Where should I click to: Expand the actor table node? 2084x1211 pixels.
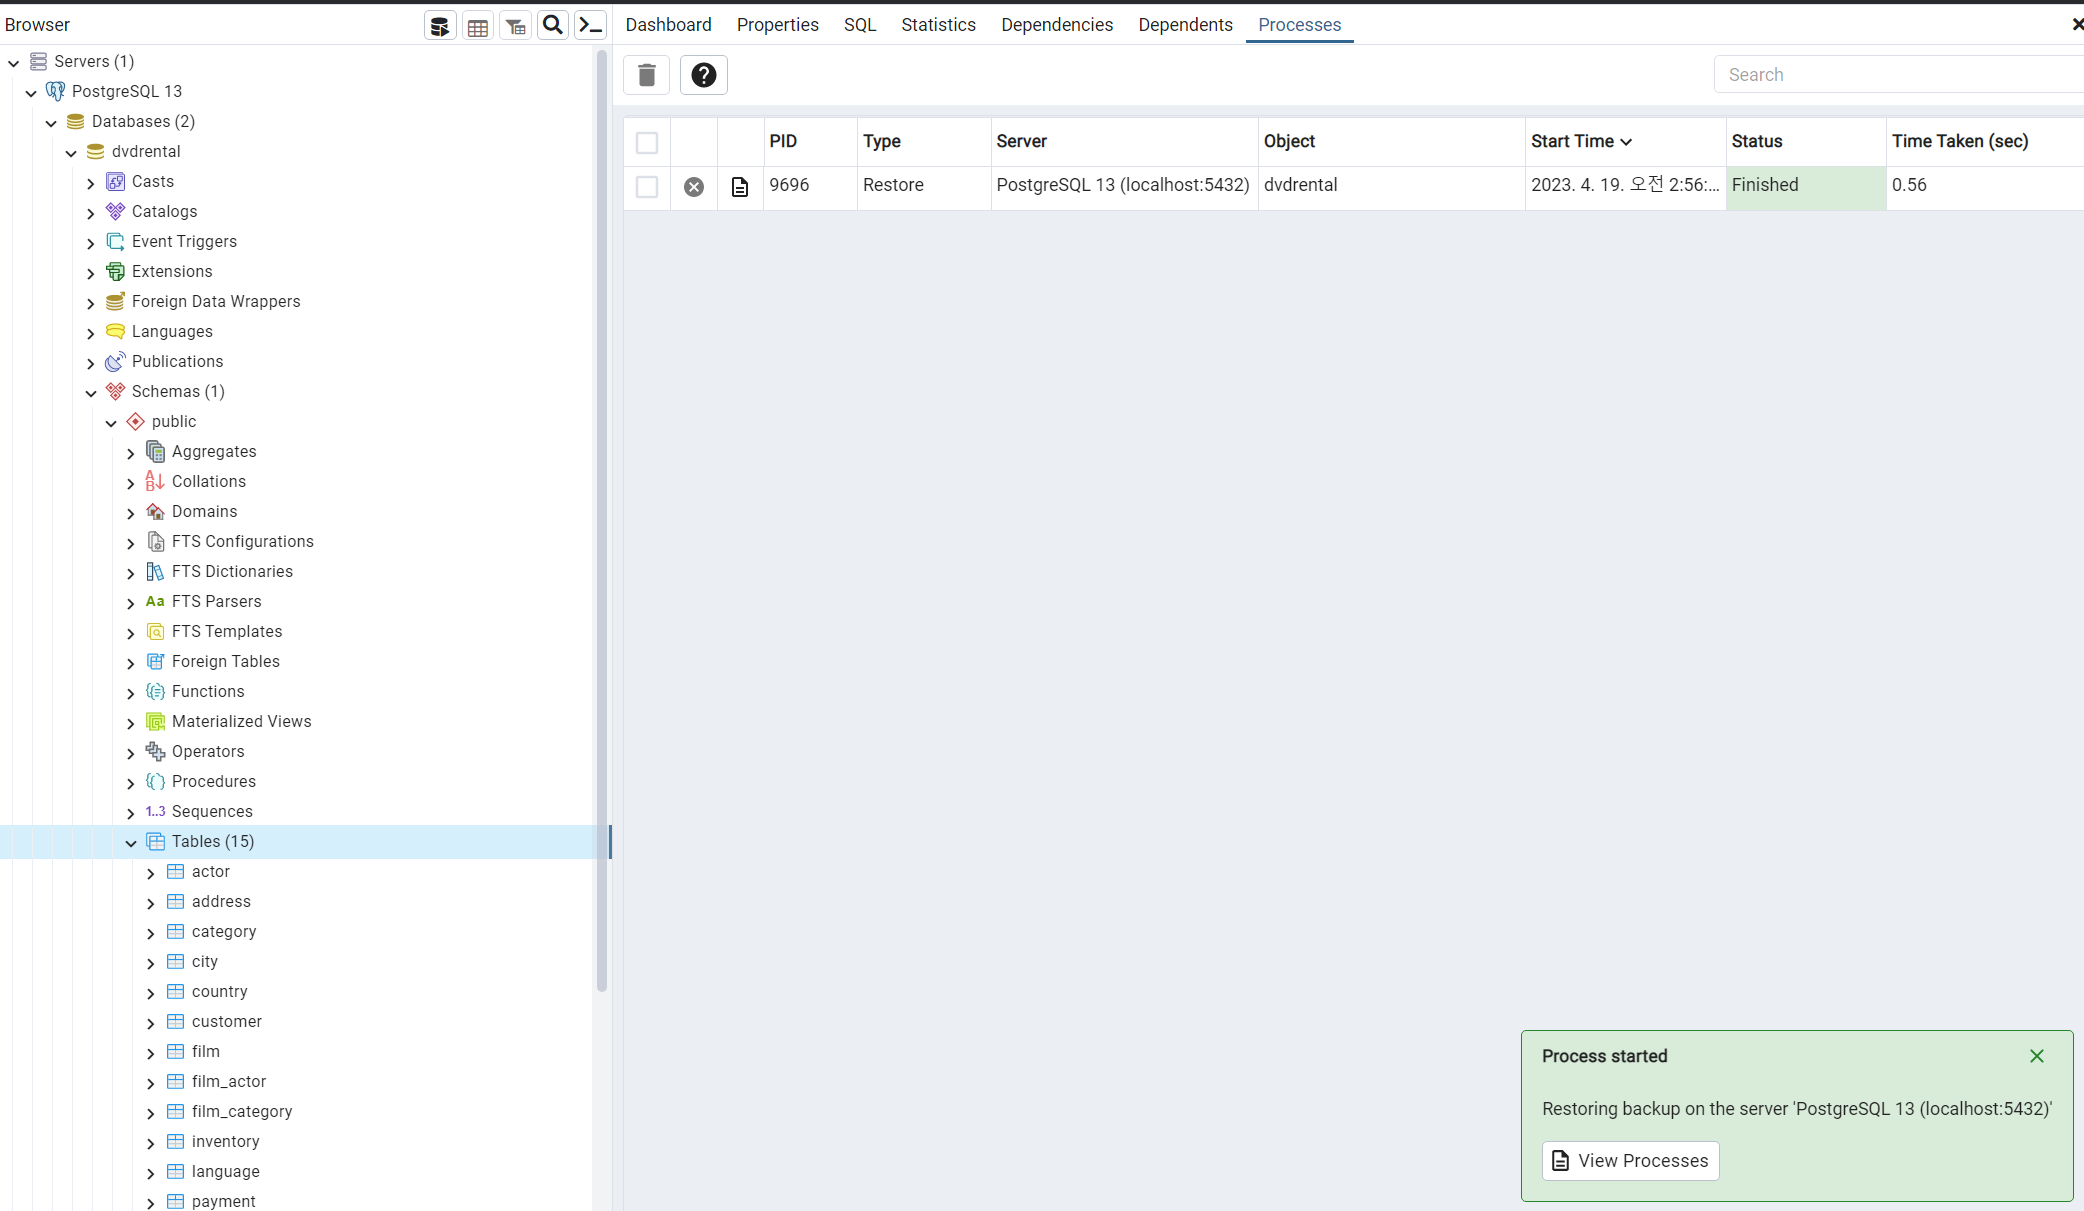coord(151,873)
